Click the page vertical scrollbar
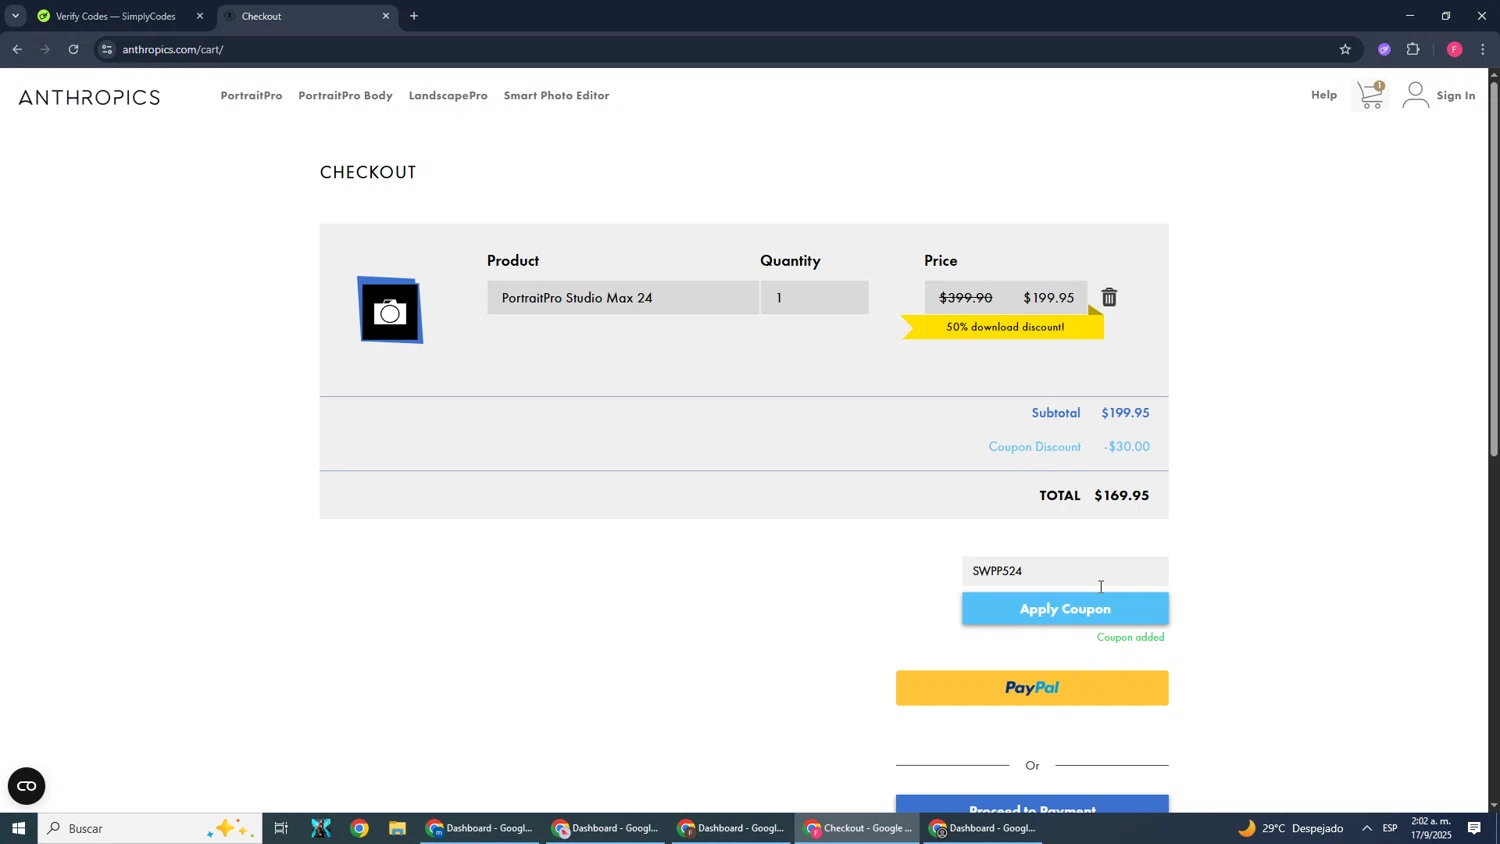Image resolution: width=1500 pixels, height=844 pixels. tap(1494, 270)
